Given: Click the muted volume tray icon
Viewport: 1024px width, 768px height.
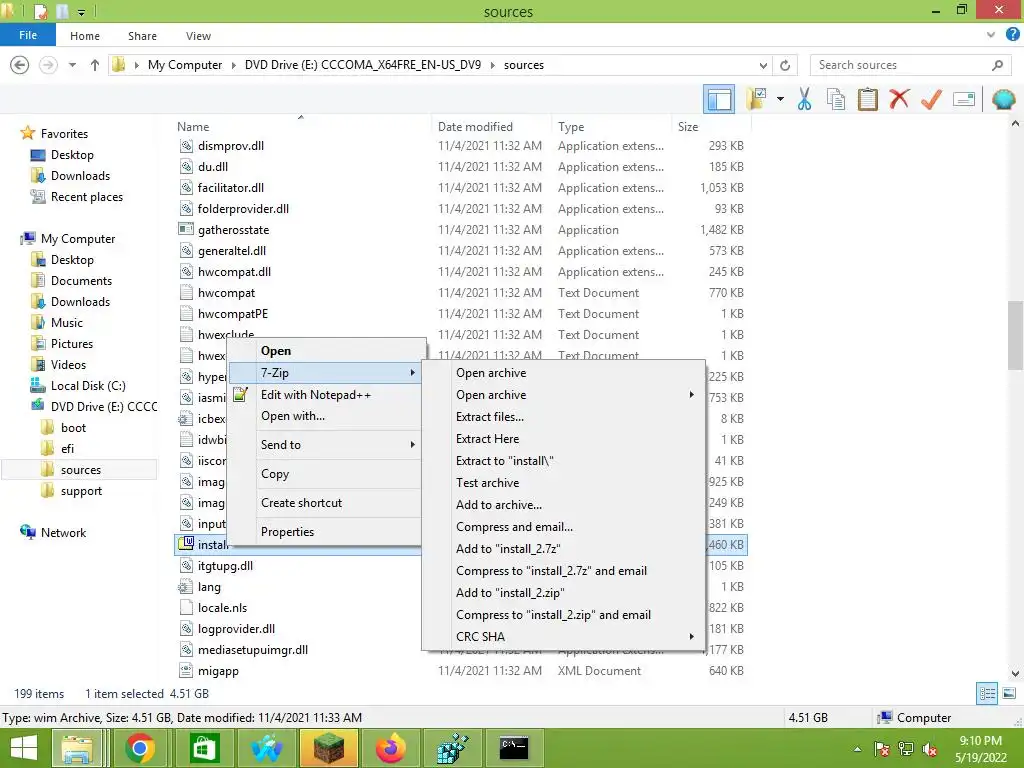Looking at the screenshot, I should click(x=930, y=749).
